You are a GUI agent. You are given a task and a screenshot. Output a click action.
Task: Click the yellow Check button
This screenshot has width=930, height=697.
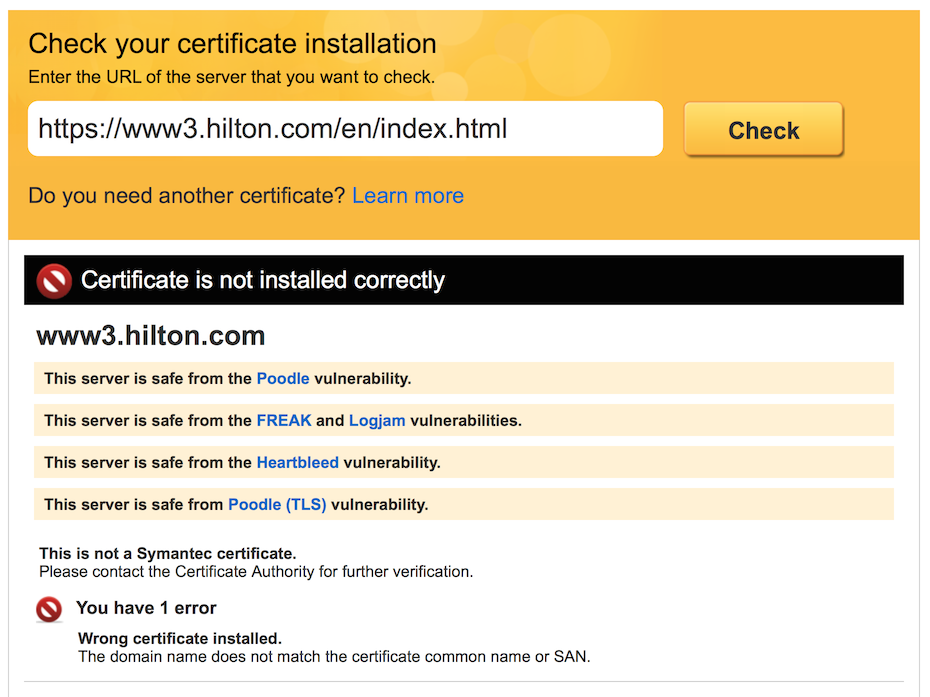(x=763, y=129)
